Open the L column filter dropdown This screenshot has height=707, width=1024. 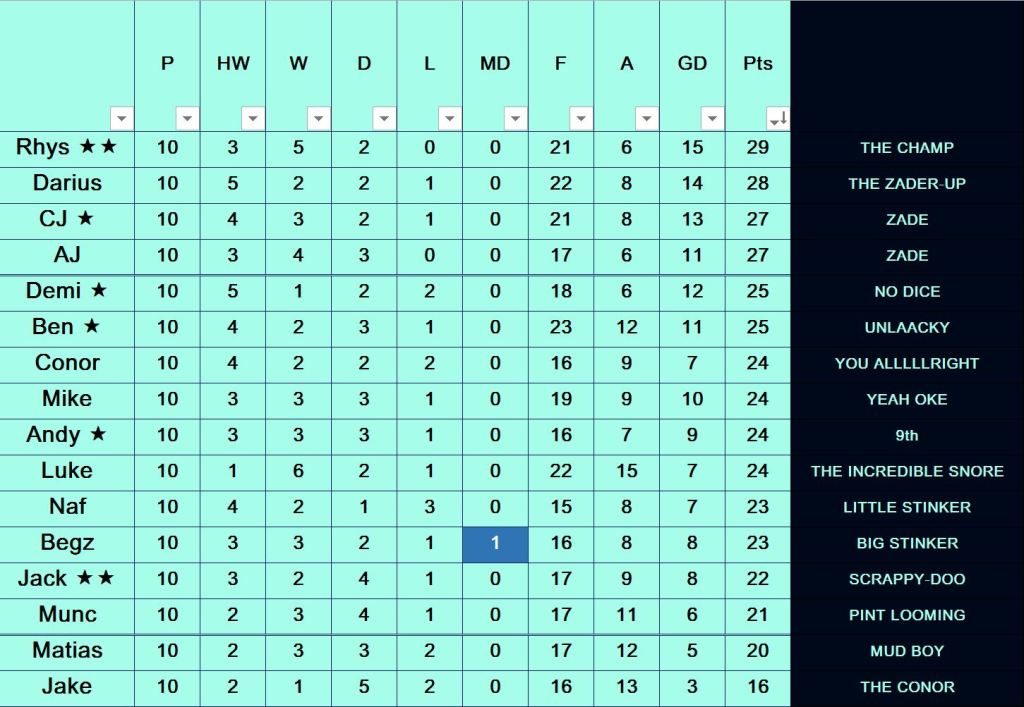(449, 119)
